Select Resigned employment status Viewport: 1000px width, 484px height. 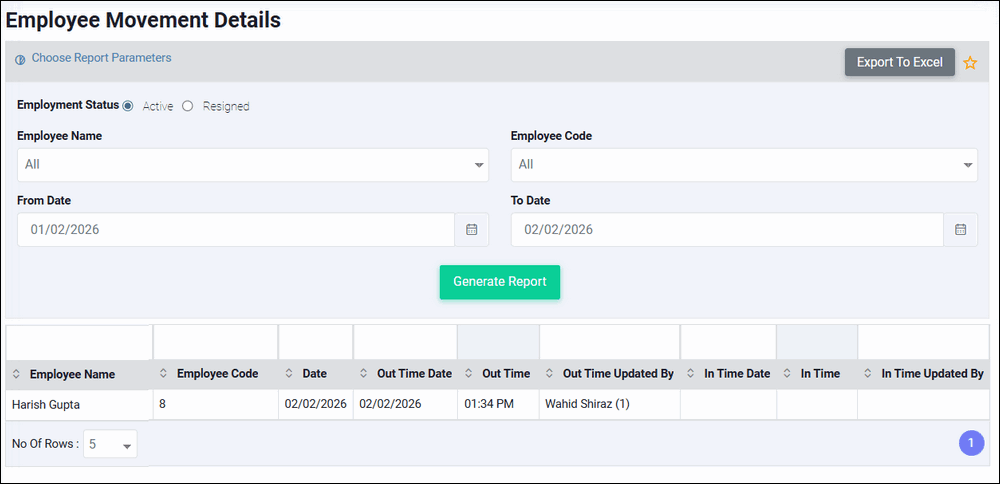[188, 106]
